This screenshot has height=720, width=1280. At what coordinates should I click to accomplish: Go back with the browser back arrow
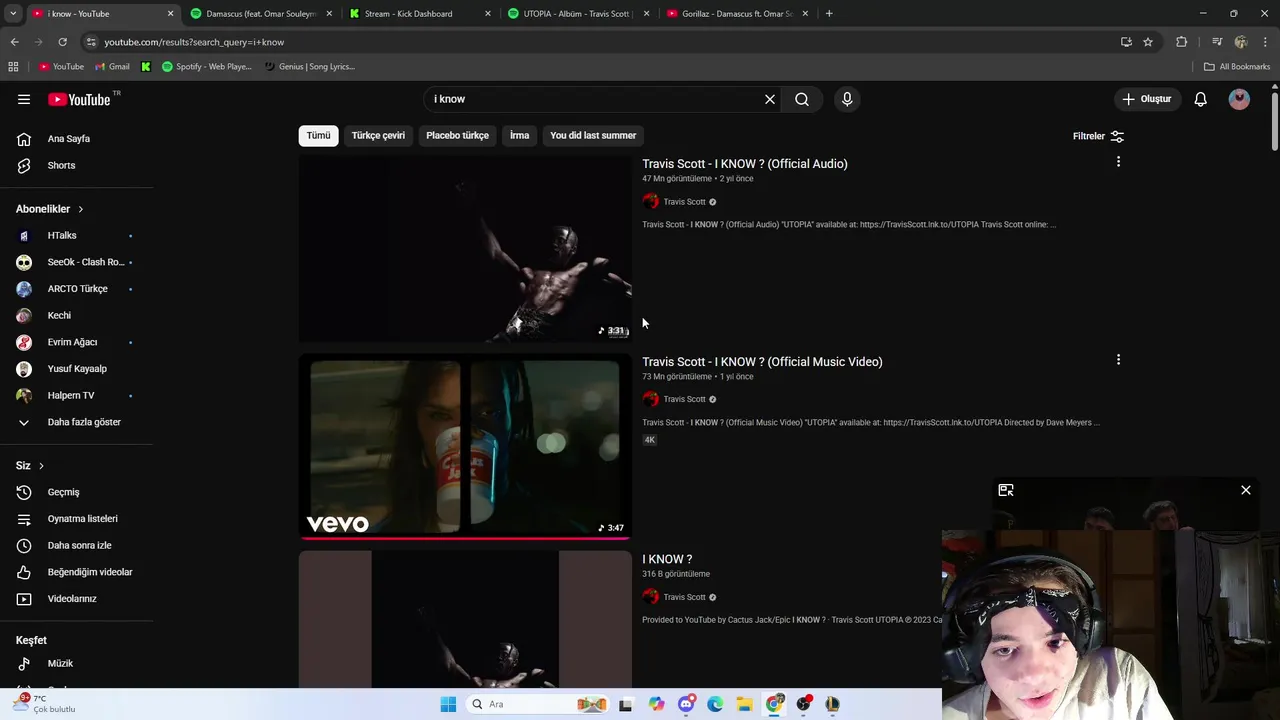coord(14,42)
